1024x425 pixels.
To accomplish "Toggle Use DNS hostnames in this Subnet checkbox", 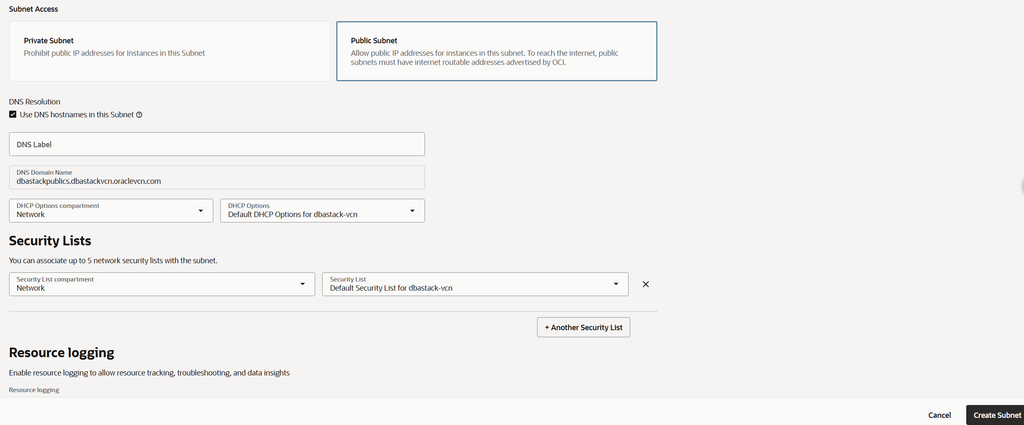I will [12, 114].
